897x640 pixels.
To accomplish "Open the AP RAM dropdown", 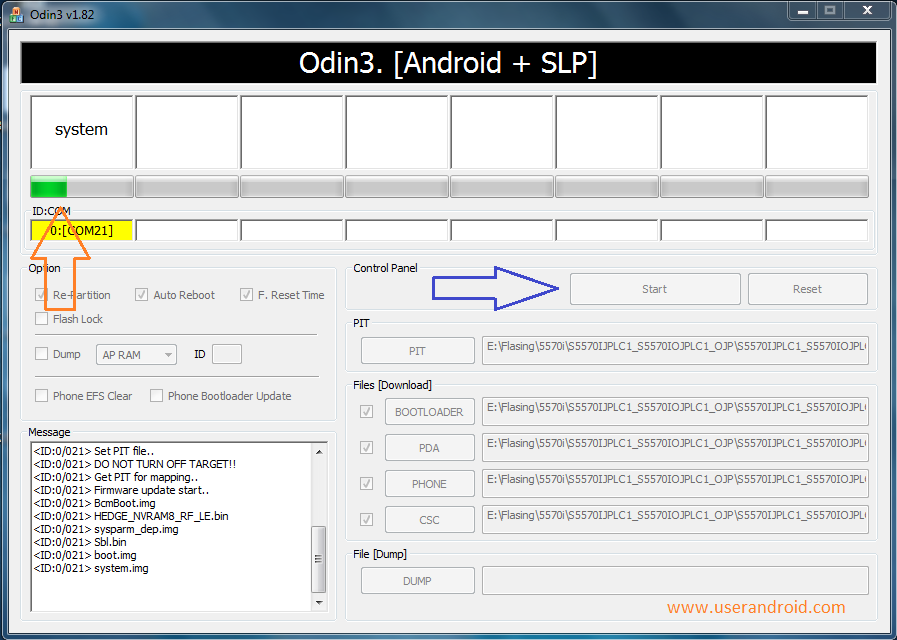I will pyautogui.click(x=136, y=355).
